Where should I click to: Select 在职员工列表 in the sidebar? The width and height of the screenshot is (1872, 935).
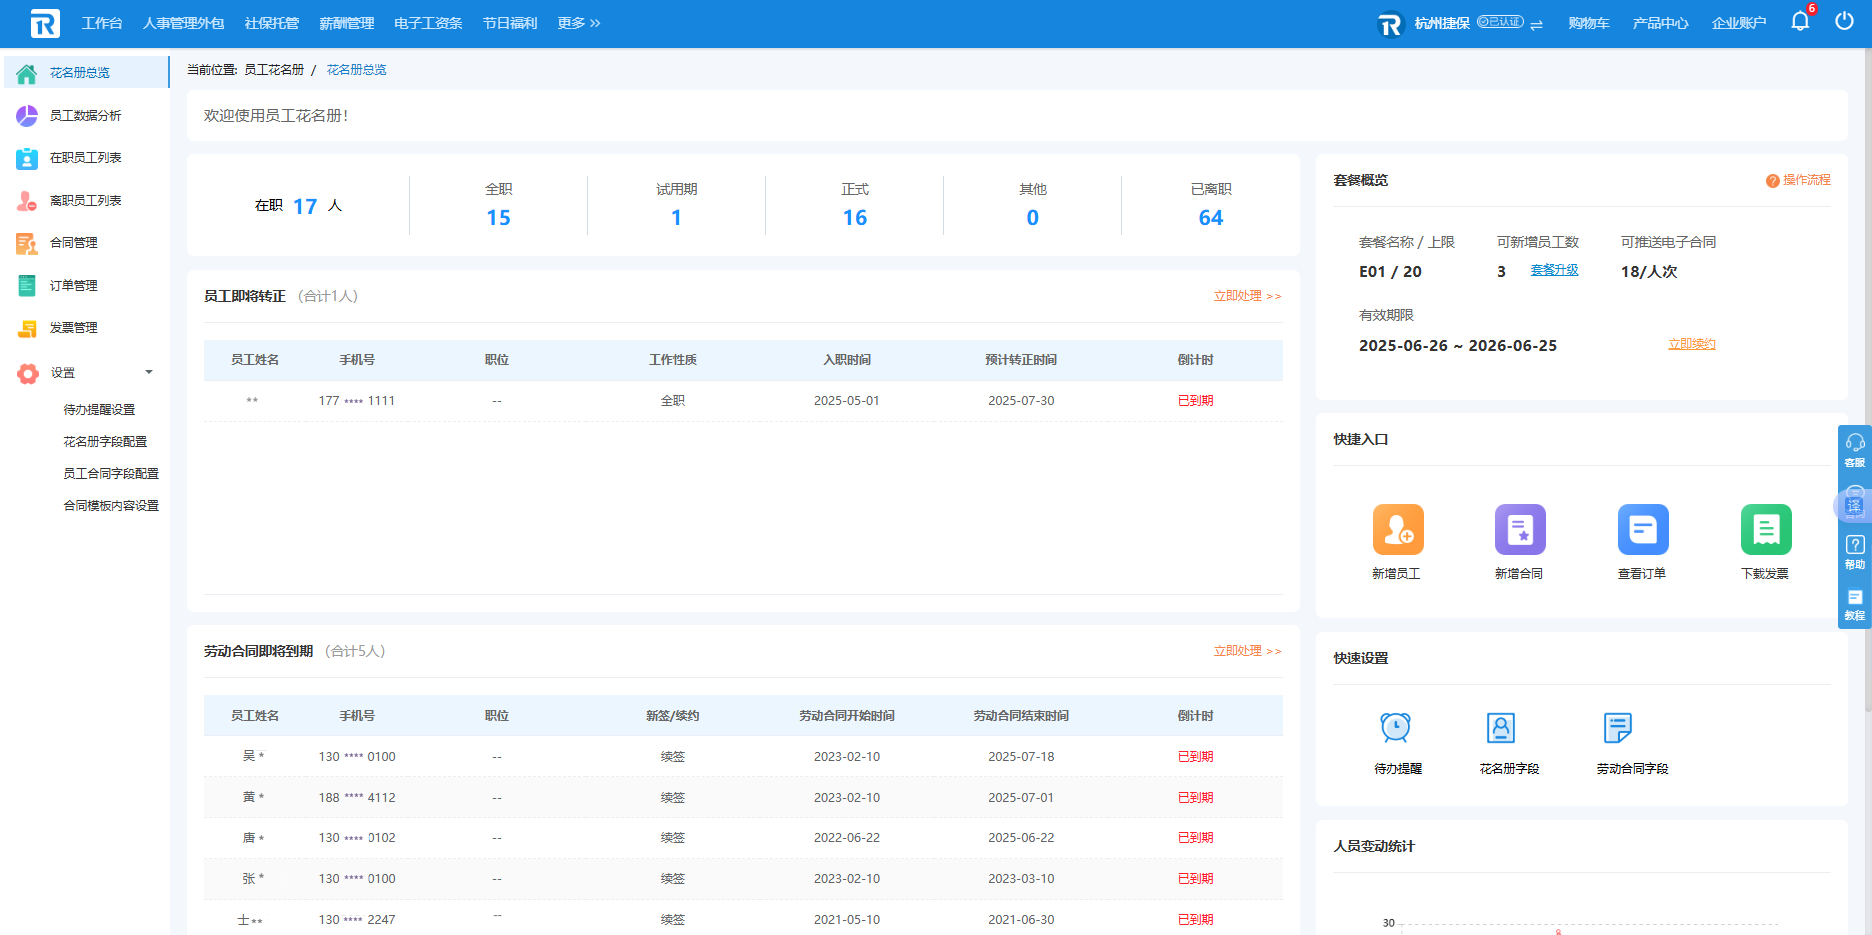85,158
